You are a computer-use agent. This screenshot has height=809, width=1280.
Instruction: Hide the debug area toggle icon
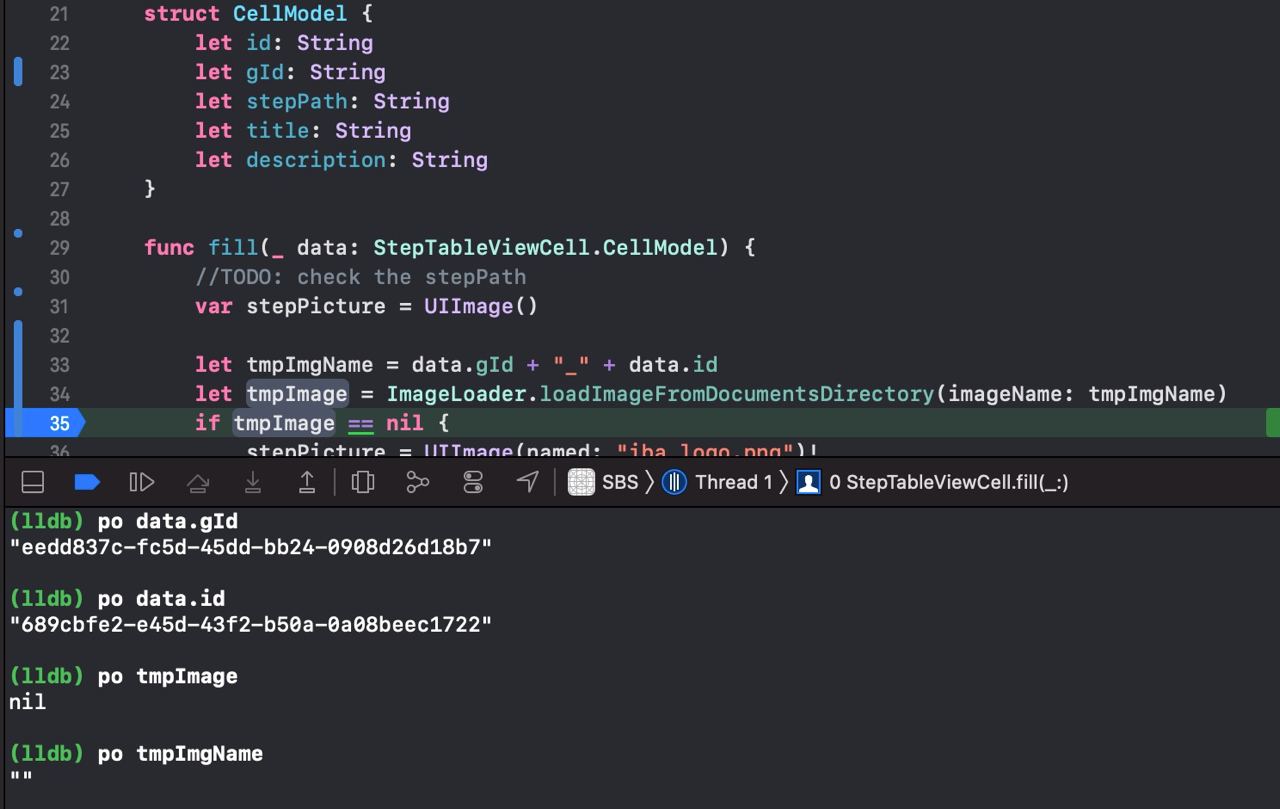click(33, 482)
